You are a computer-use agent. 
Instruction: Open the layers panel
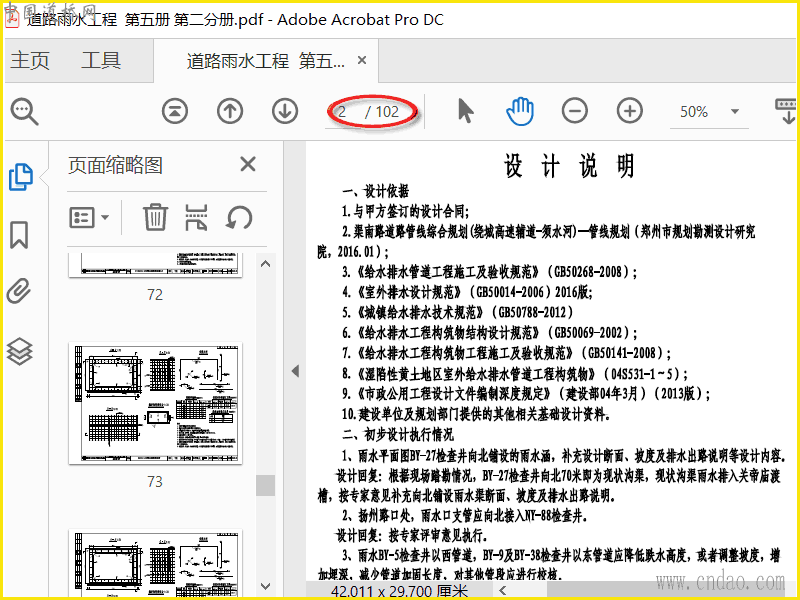click(x=19, y=352)
